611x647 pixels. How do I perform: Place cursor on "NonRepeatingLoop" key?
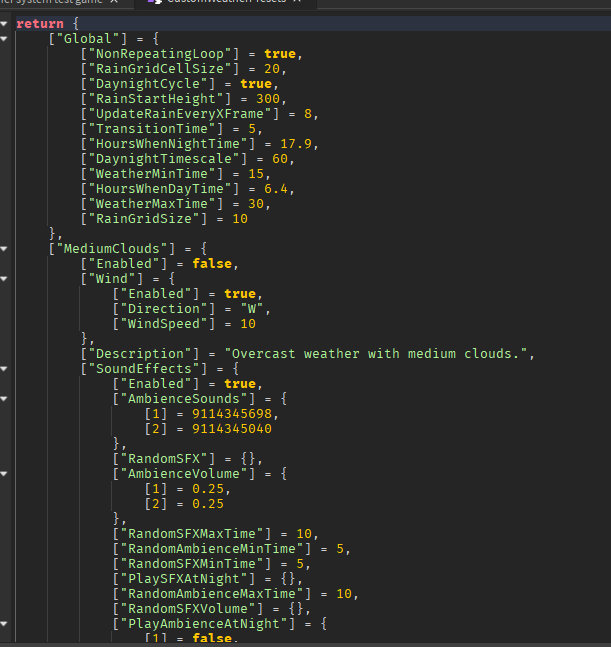point(160,54)
